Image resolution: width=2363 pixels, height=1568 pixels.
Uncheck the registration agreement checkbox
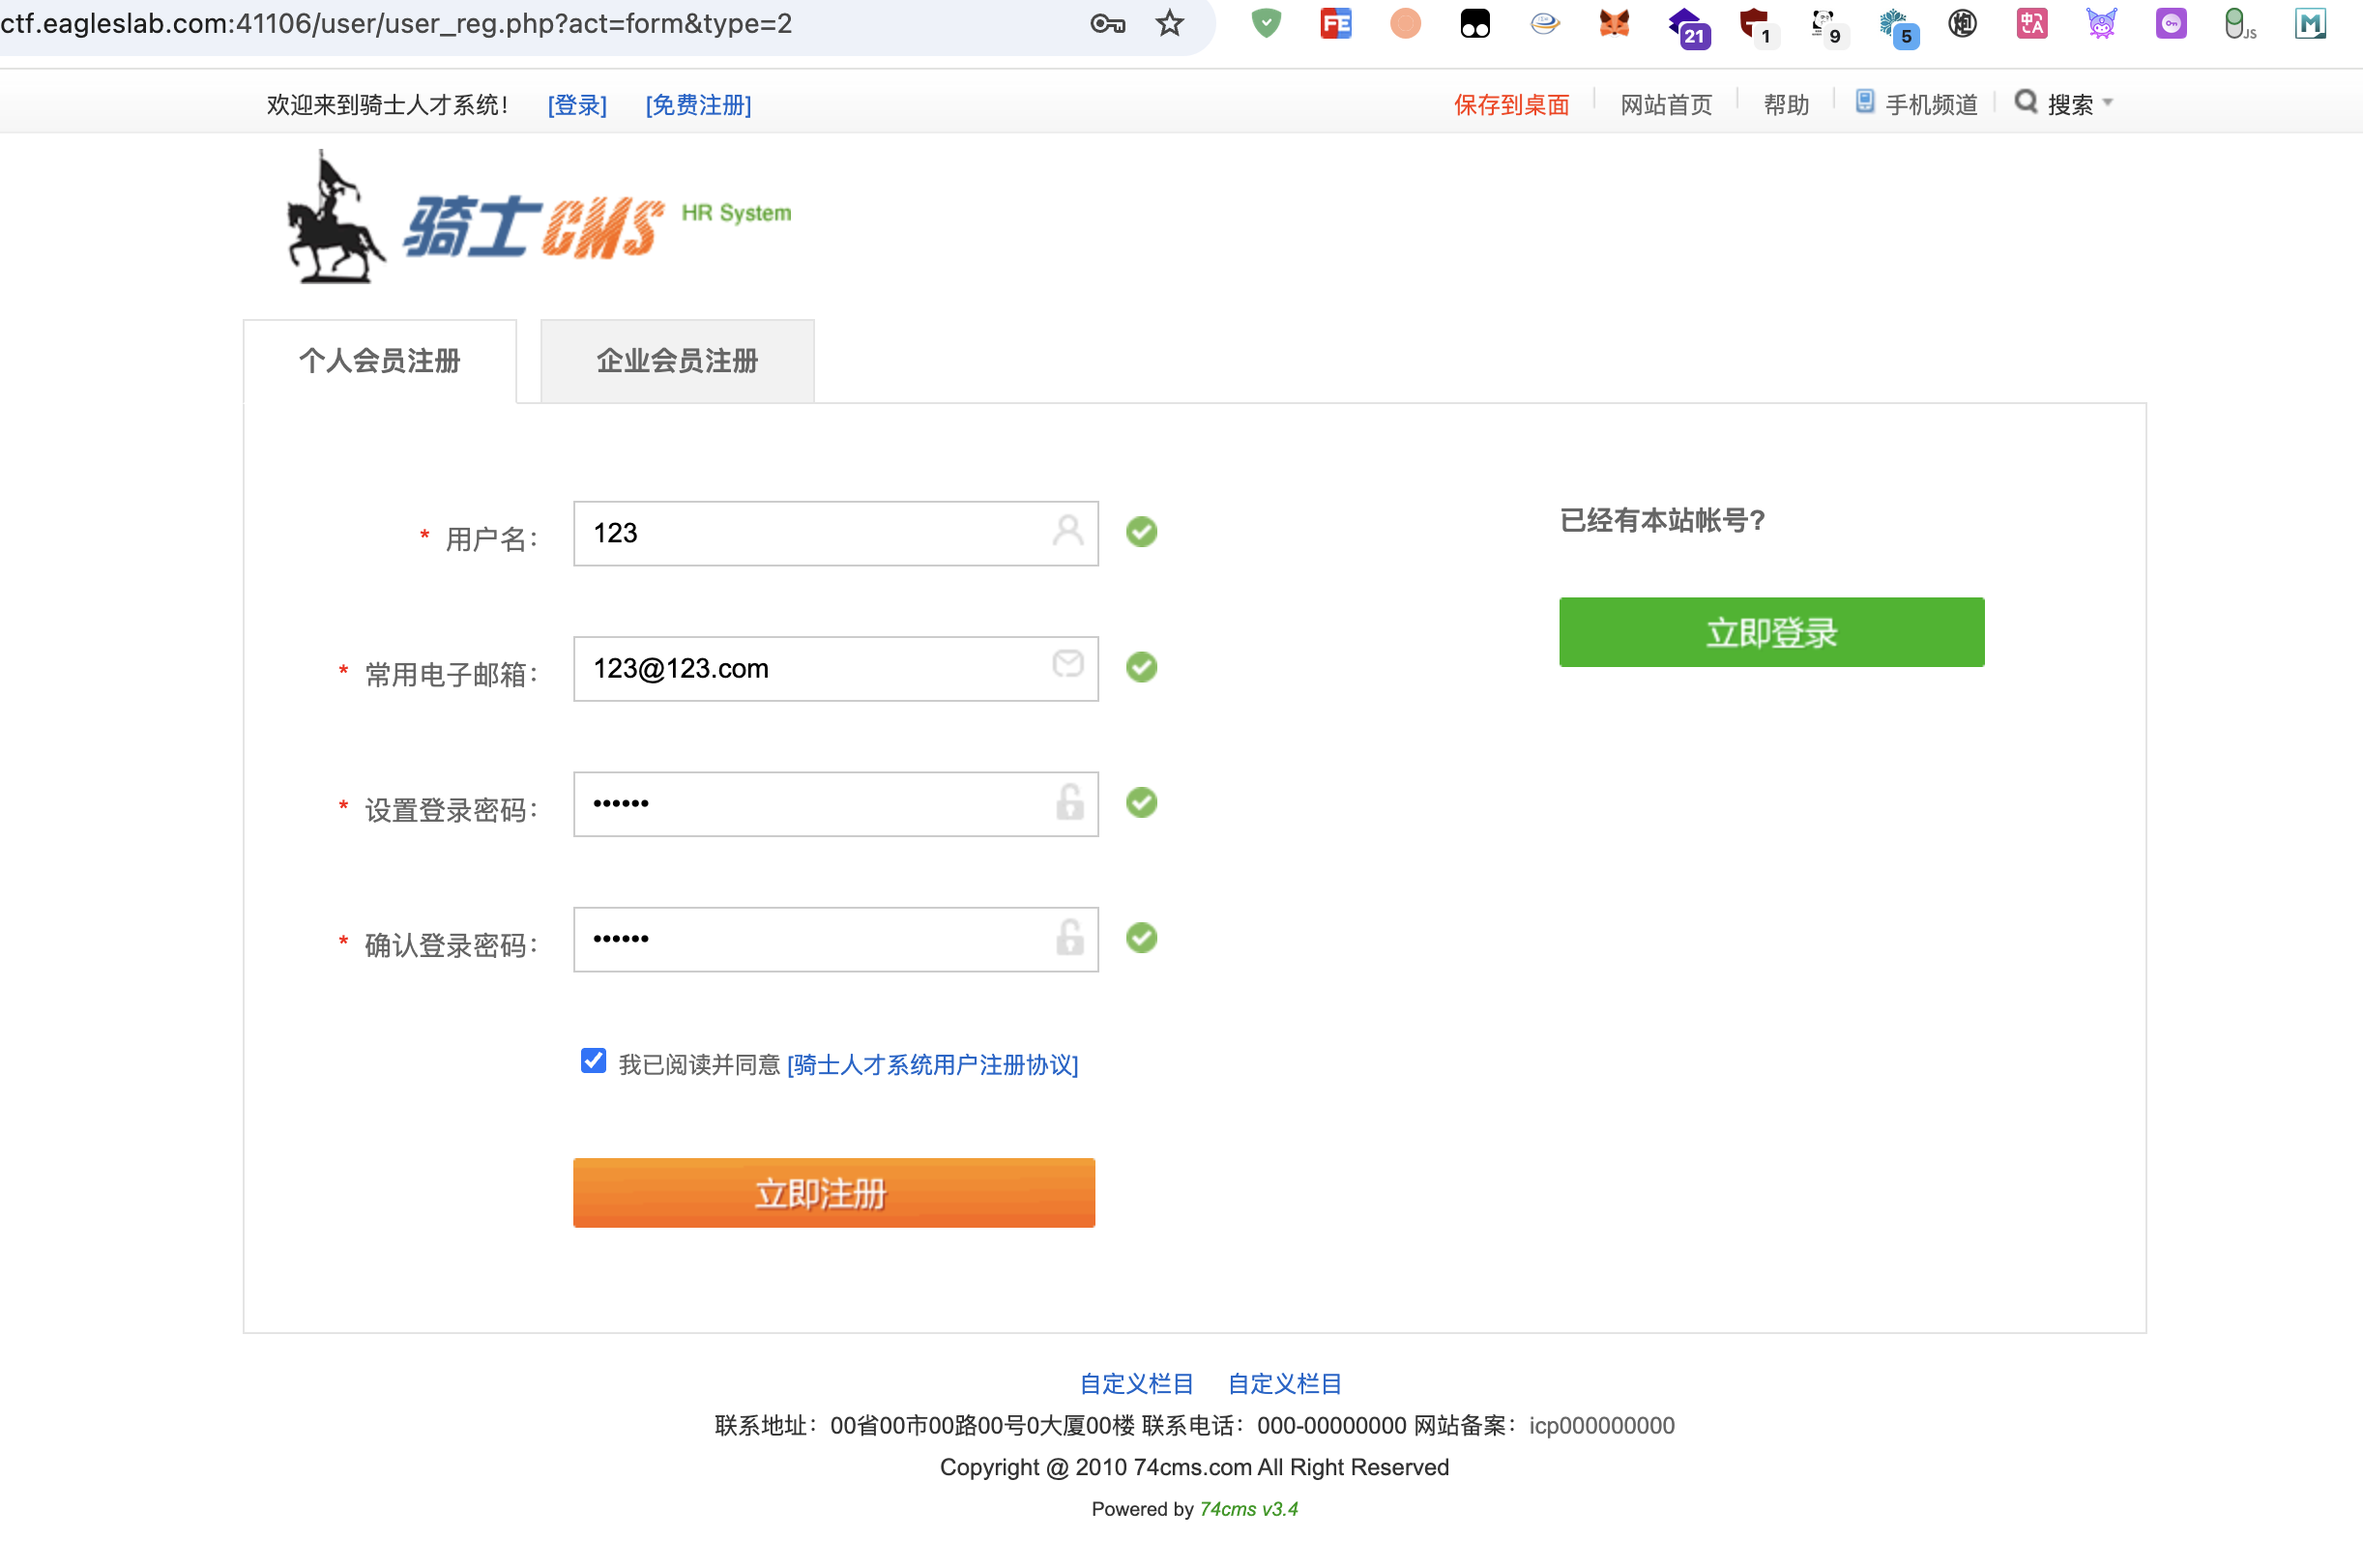[x=593, y=1061]
